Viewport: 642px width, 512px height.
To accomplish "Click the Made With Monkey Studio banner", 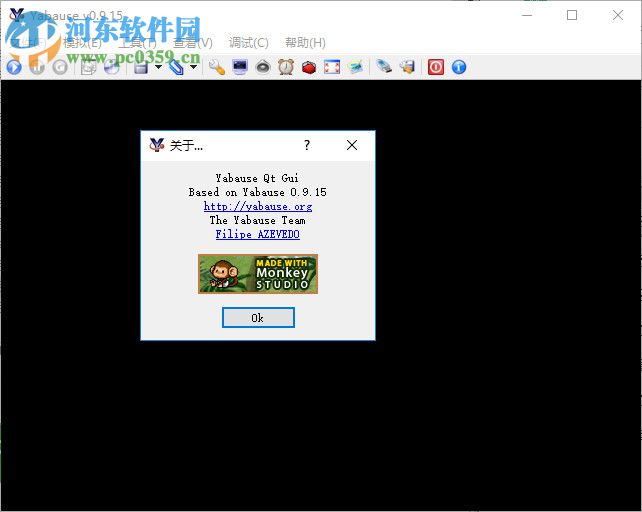I will 258,274.
